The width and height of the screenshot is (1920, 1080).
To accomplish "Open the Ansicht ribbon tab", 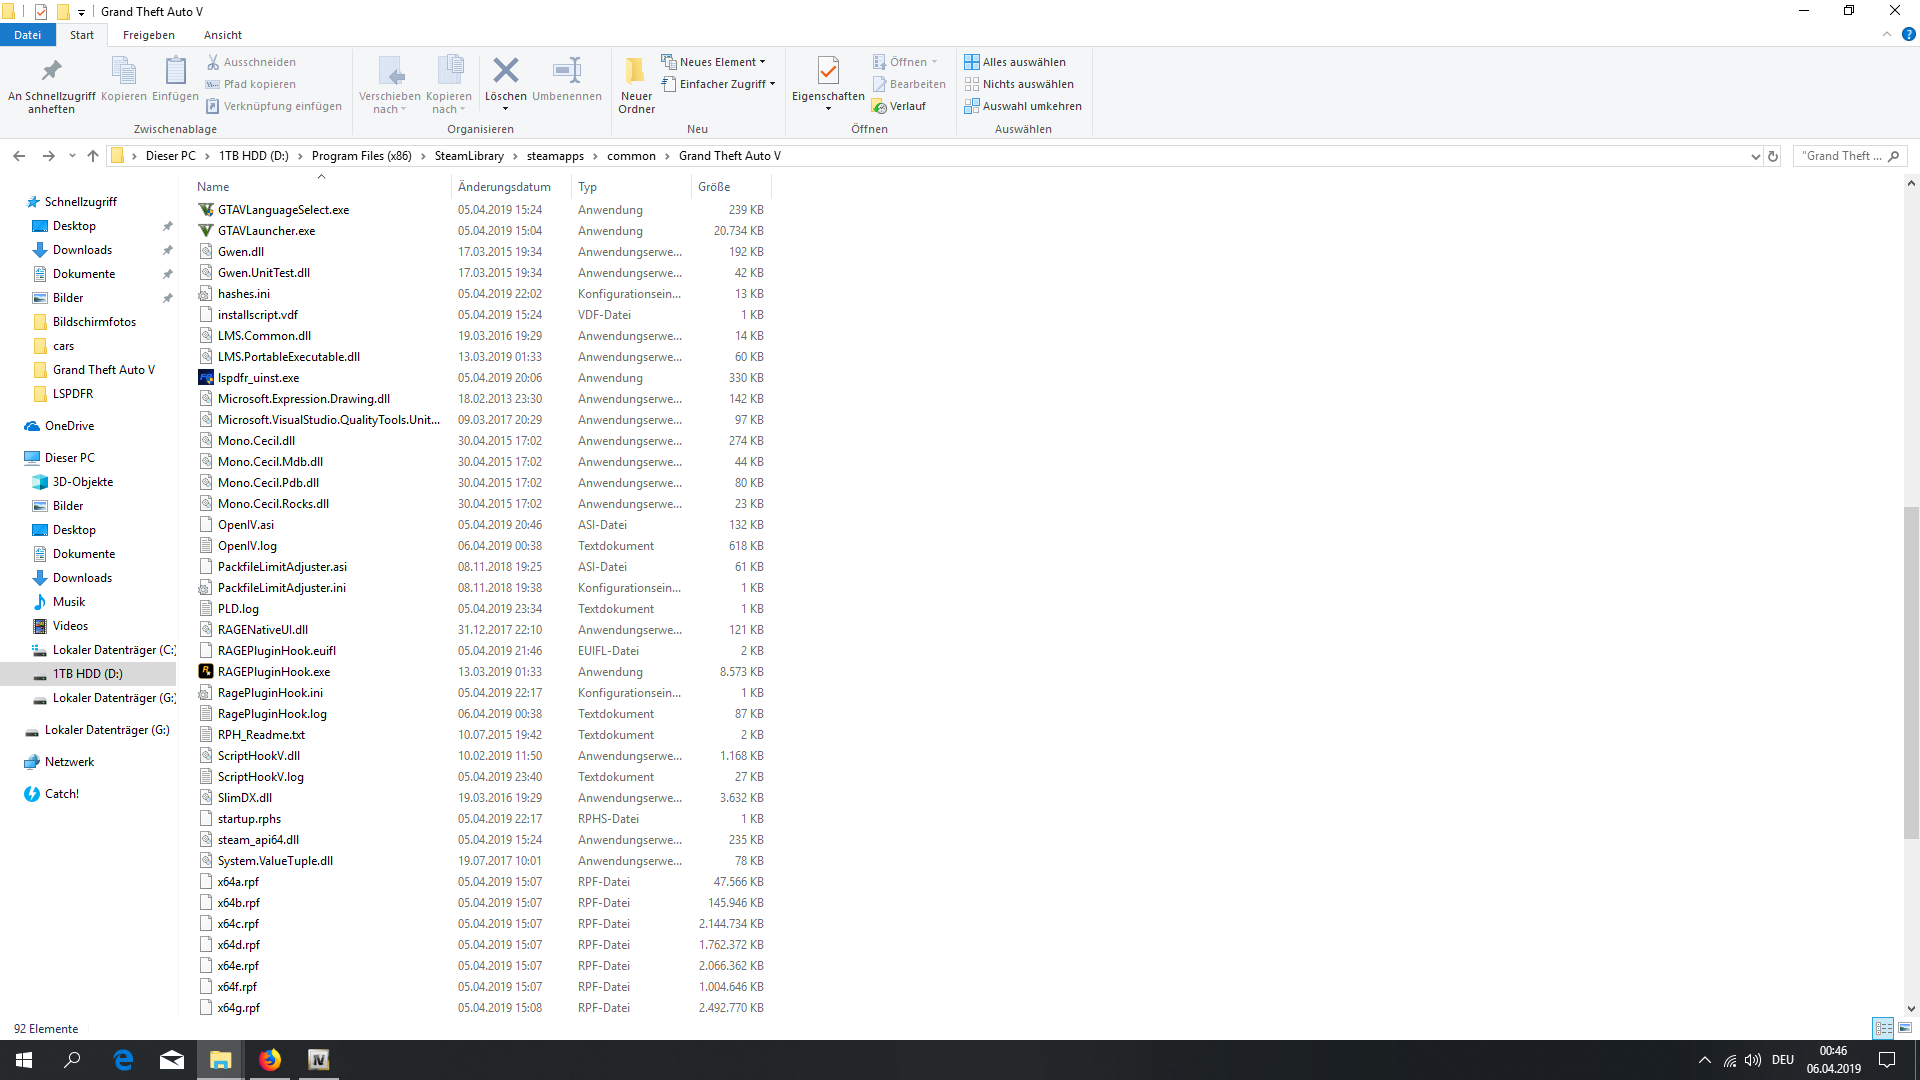I will click(222, 35).
